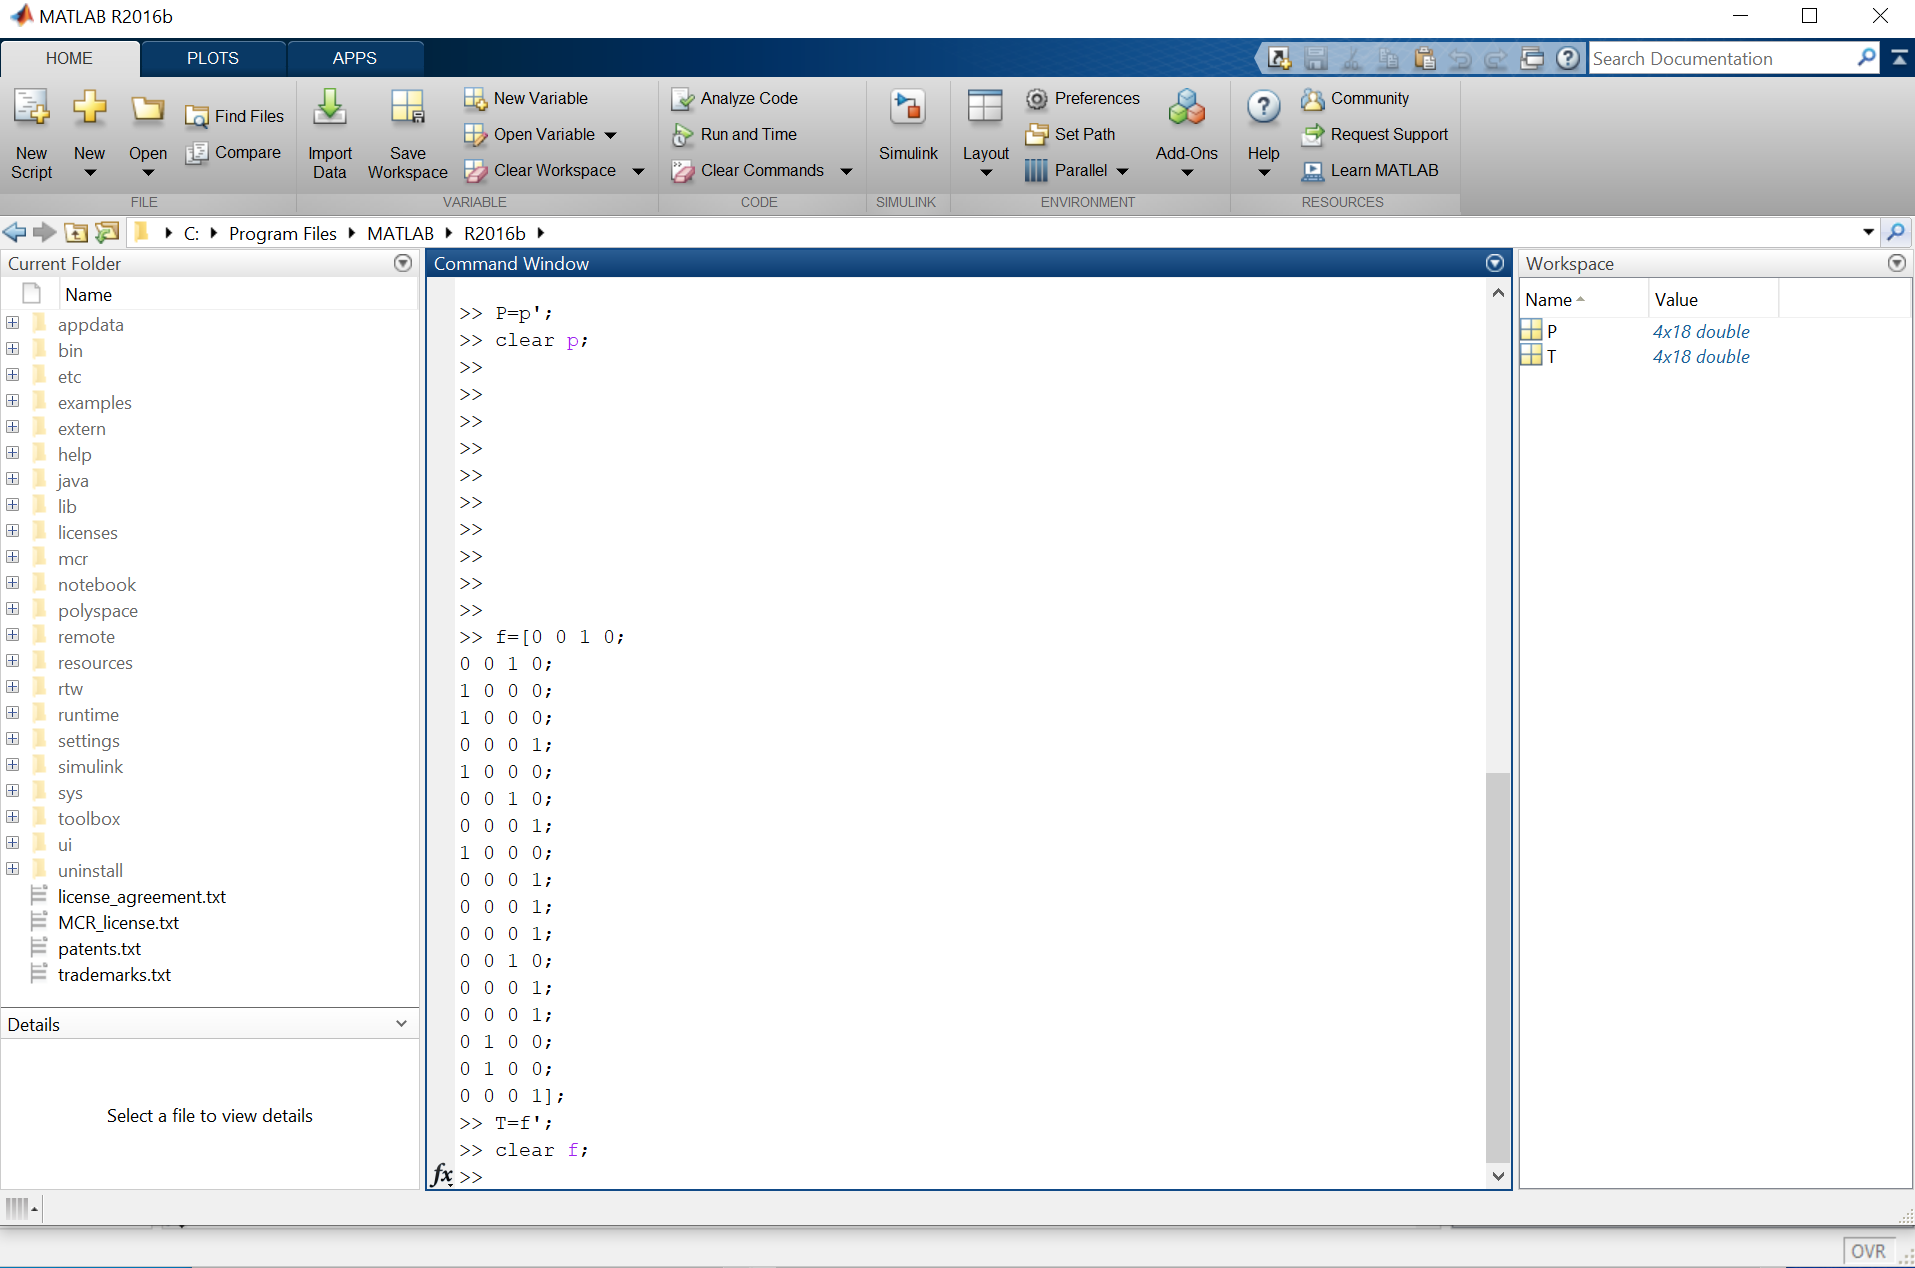Select variable P in Workspace

pos(1552,331)
